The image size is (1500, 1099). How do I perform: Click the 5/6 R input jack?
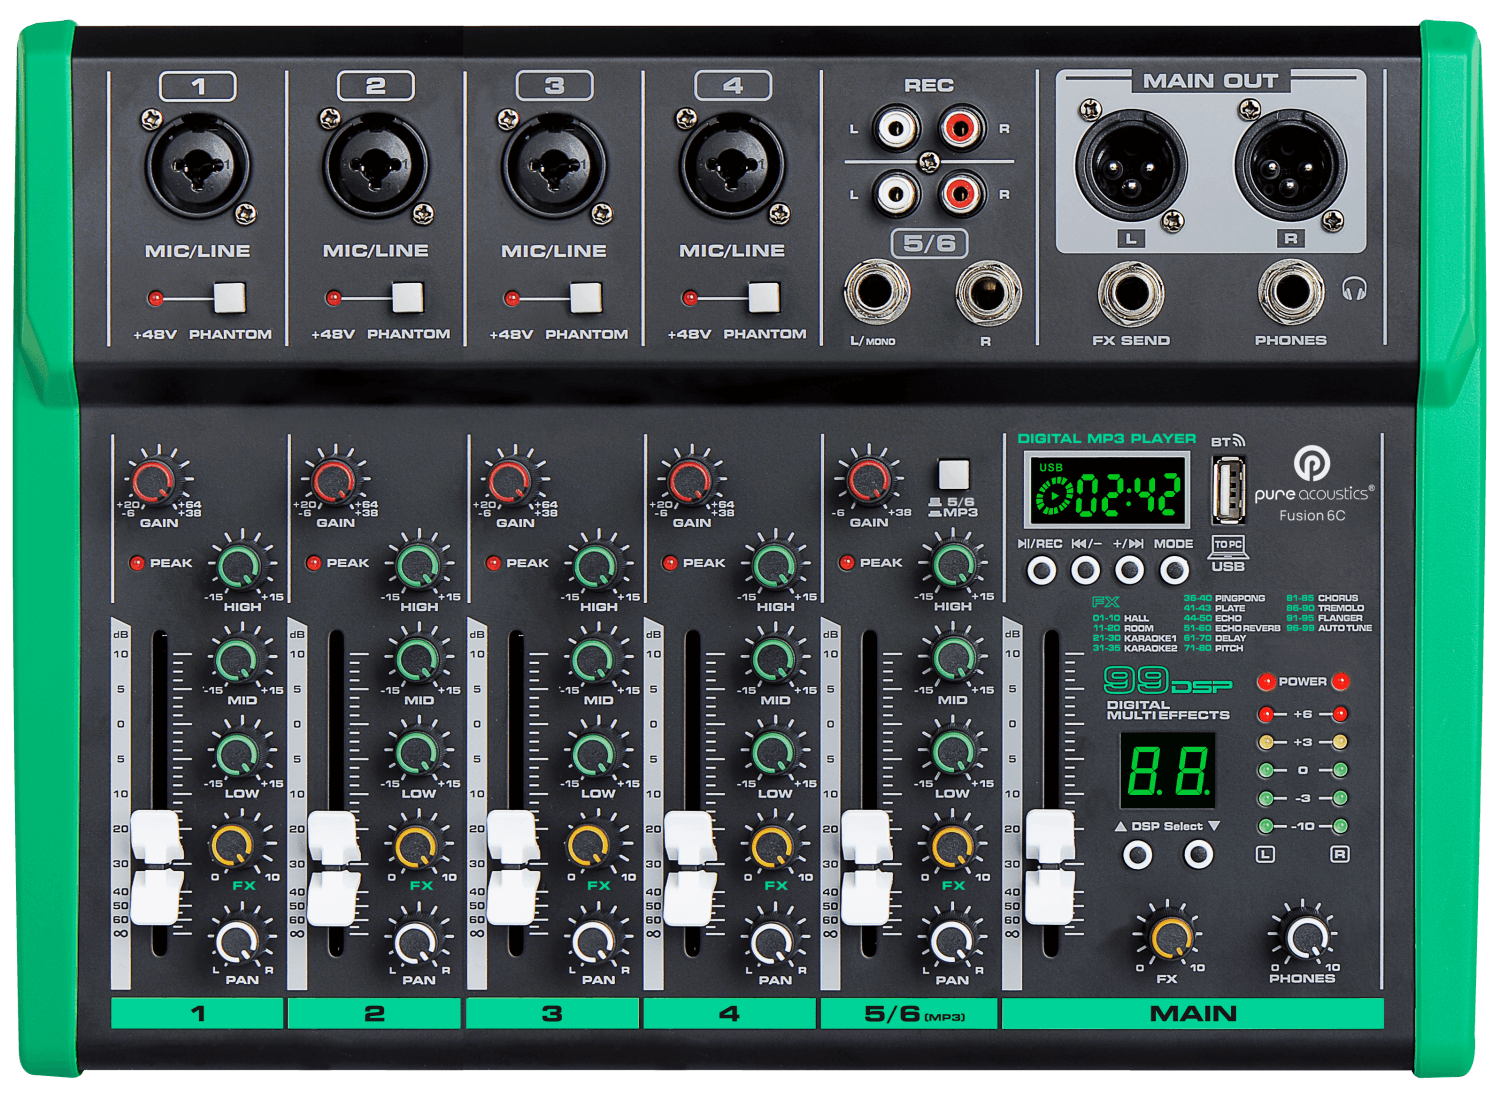[988, 292]
